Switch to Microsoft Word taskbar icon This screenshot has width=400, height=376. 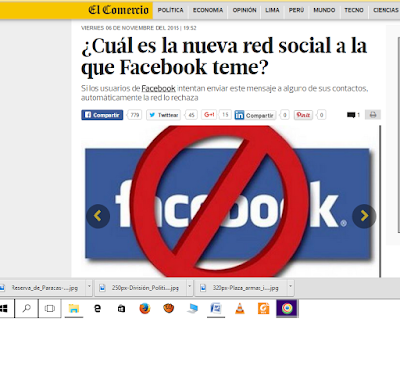tap(216, 309)
